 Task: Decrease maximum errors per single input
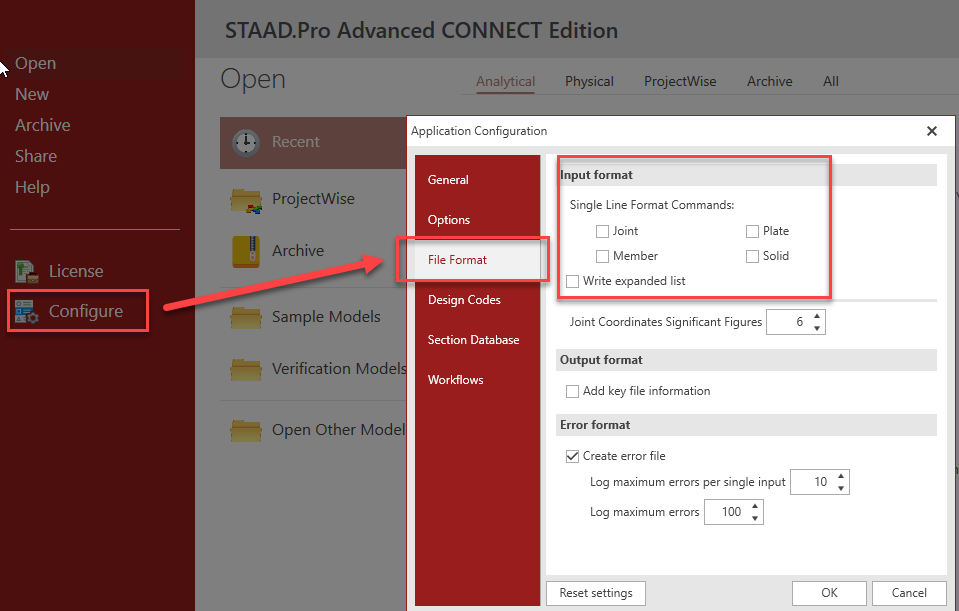click(x=841, y=488)
